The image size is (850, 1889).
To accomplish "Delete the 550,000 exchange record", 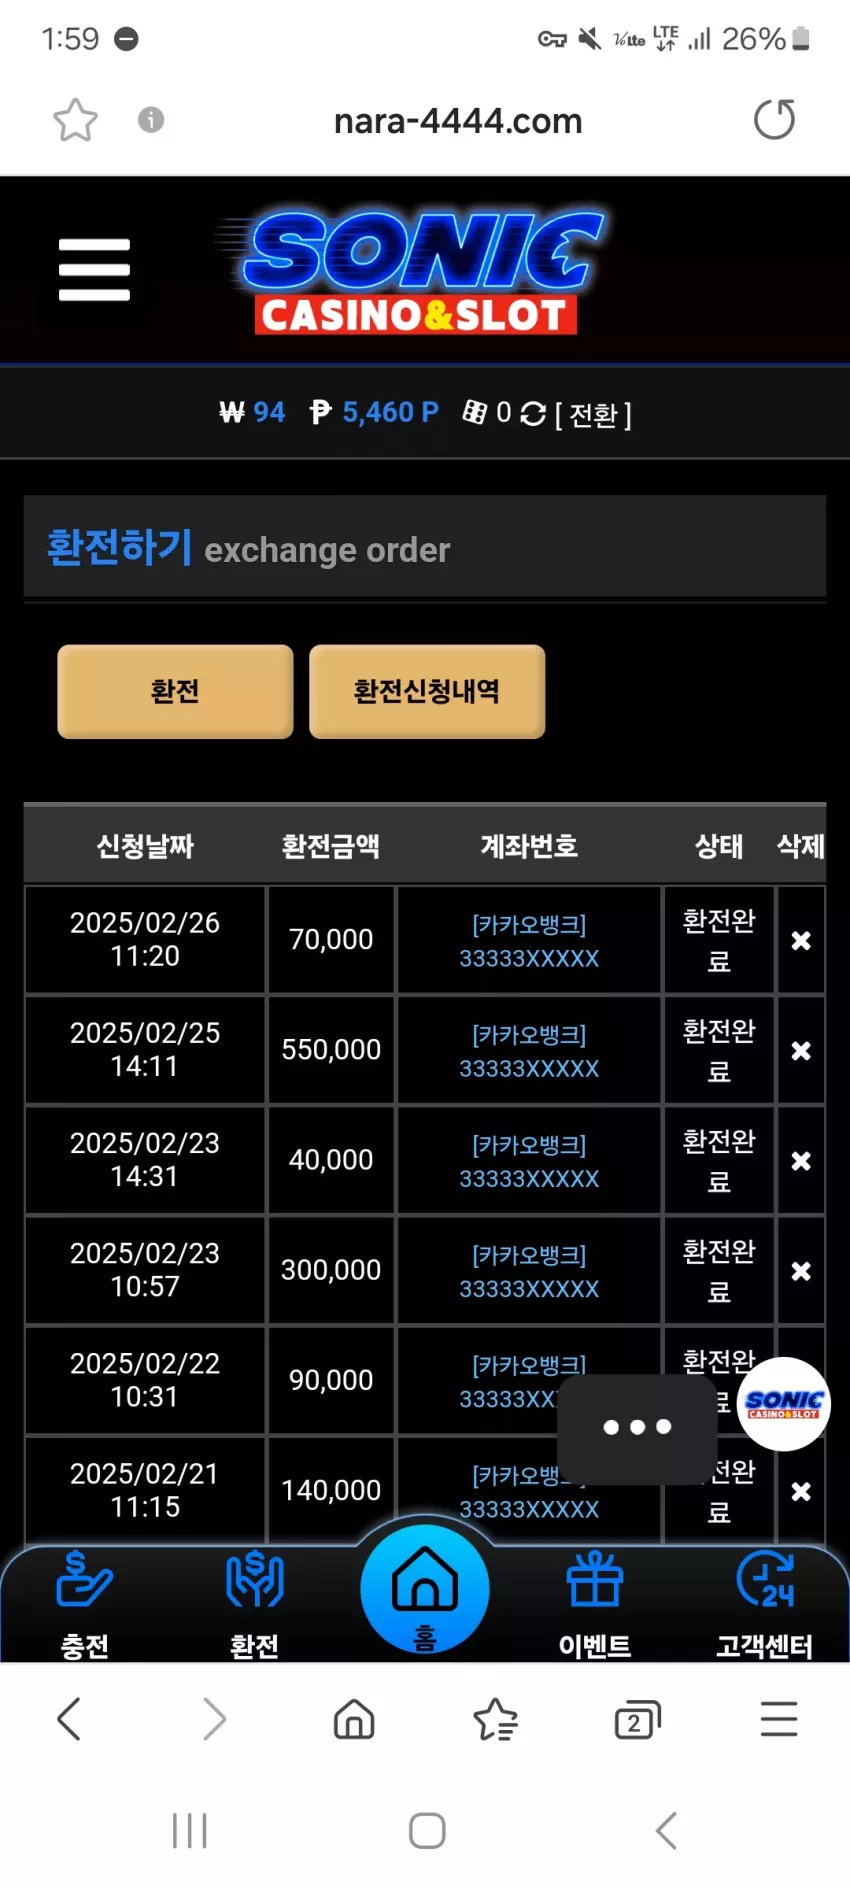I will click(x=801, y=1050).
